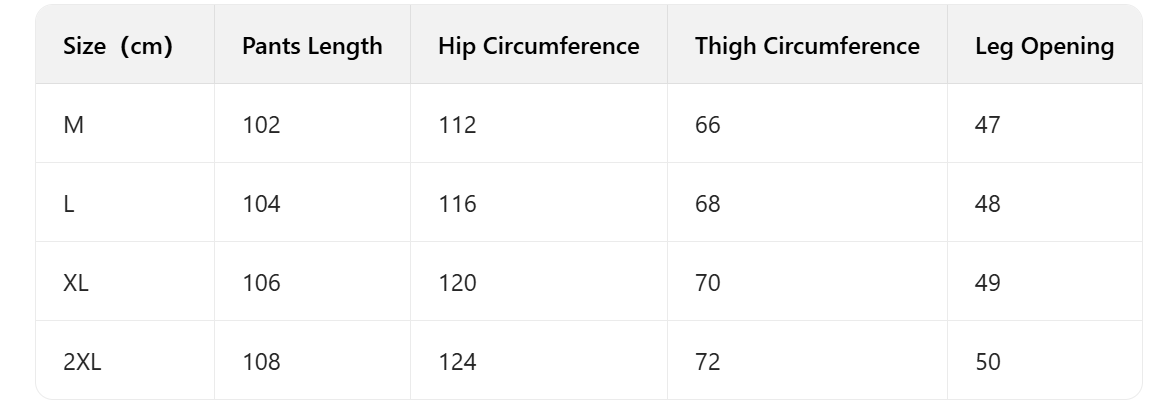Select thigh circumference value 72
The image size is (1164, 405).
coord(708,362)
